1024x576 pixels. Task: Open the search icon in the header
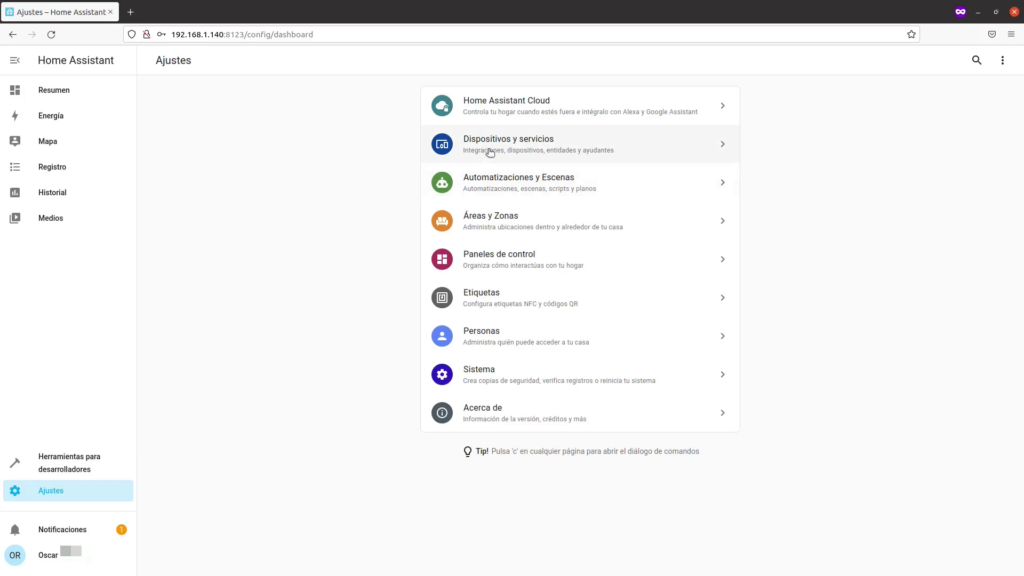976,60
